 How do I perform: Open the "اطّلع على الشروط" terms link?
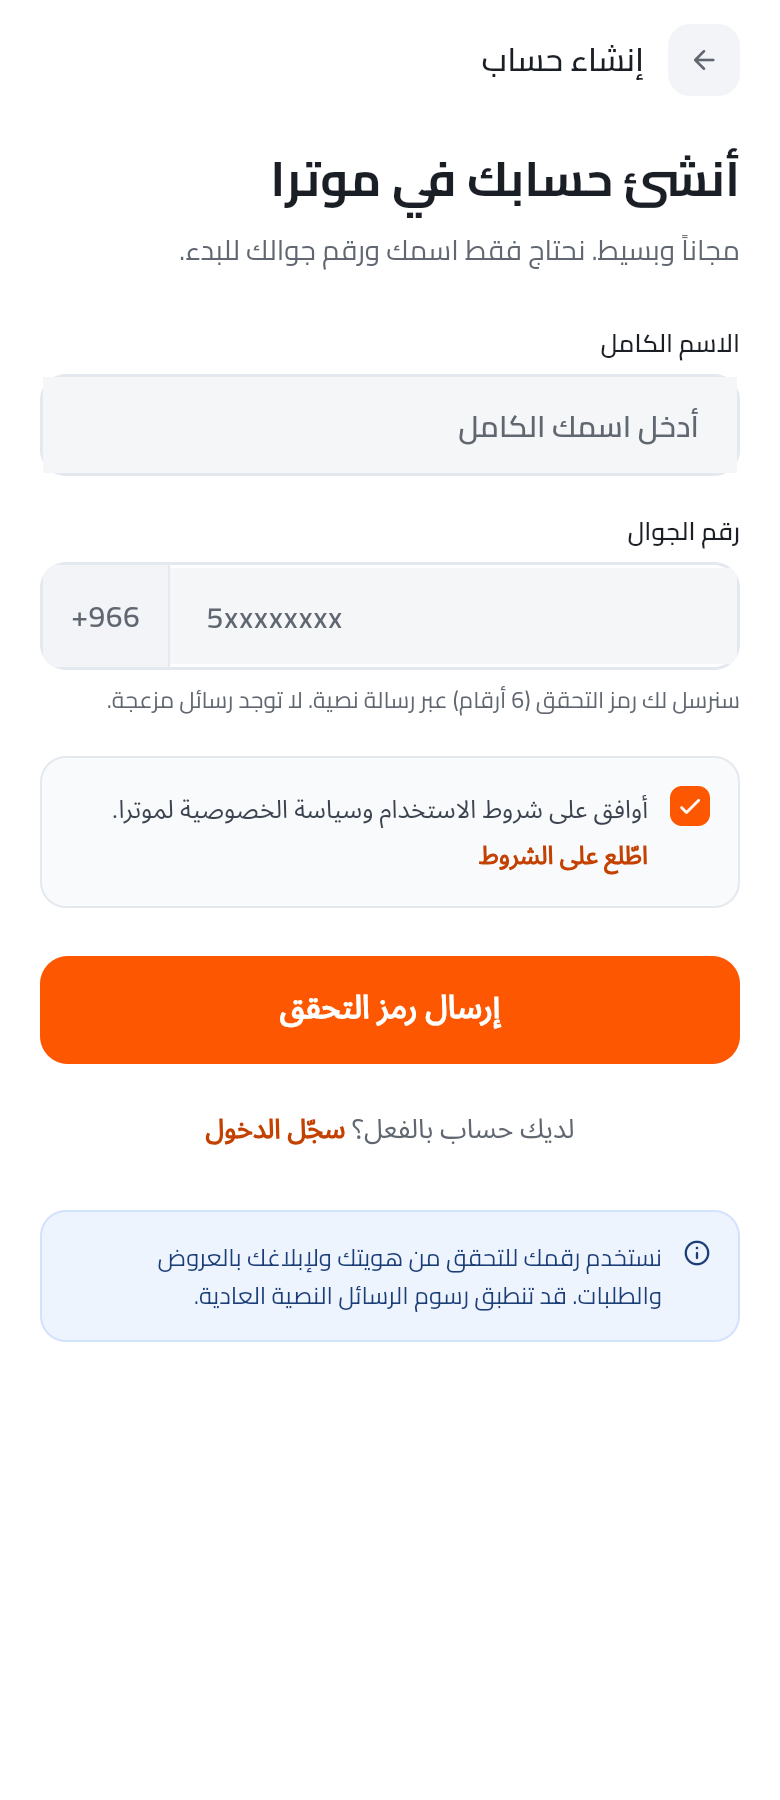pyautogui.click(x=563, y=856)
